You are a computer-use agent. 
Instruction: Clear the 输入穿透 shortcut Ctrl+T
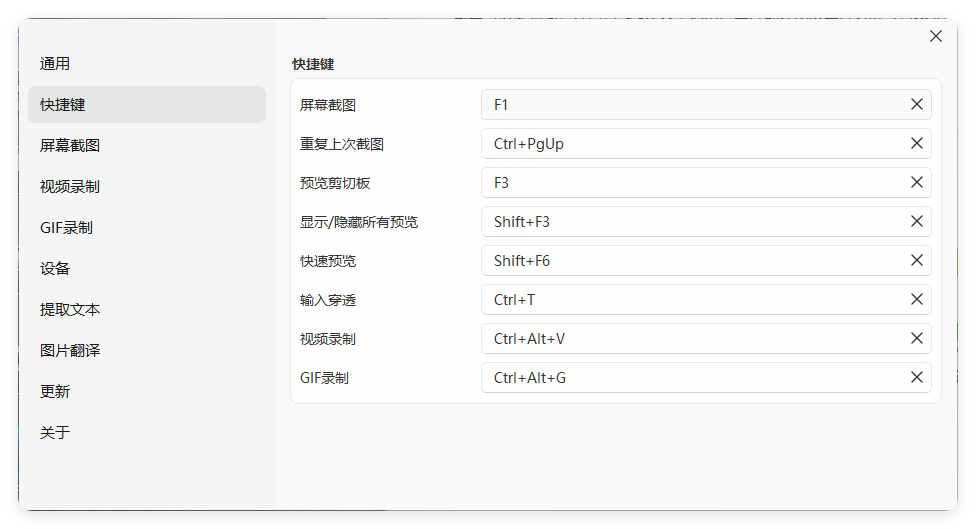(916, 299)
